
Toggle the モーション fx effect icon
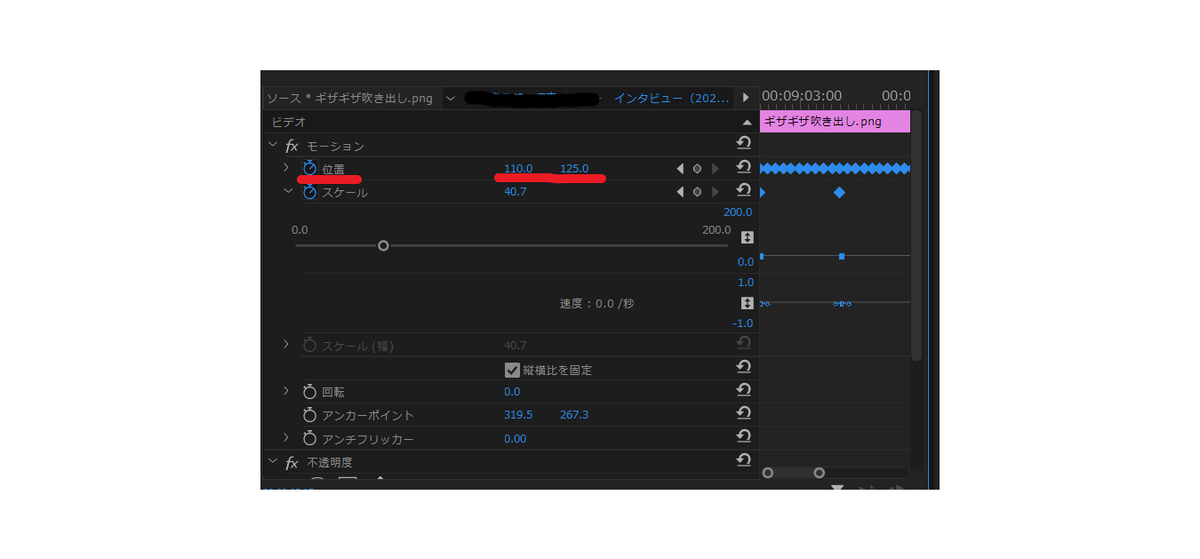tap(292, 146)
